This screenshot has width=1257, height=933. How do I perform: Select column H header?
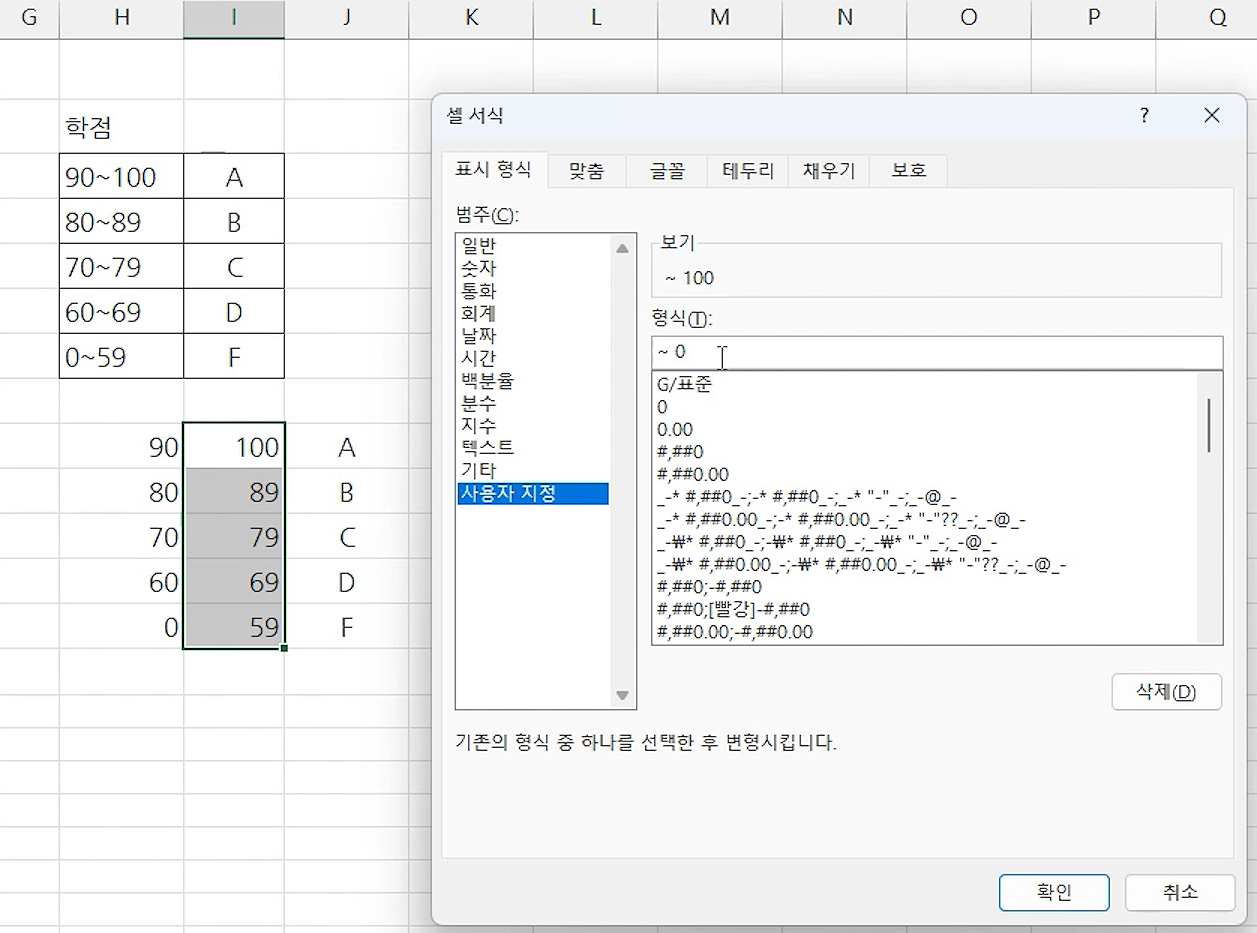tap(122, 17)
